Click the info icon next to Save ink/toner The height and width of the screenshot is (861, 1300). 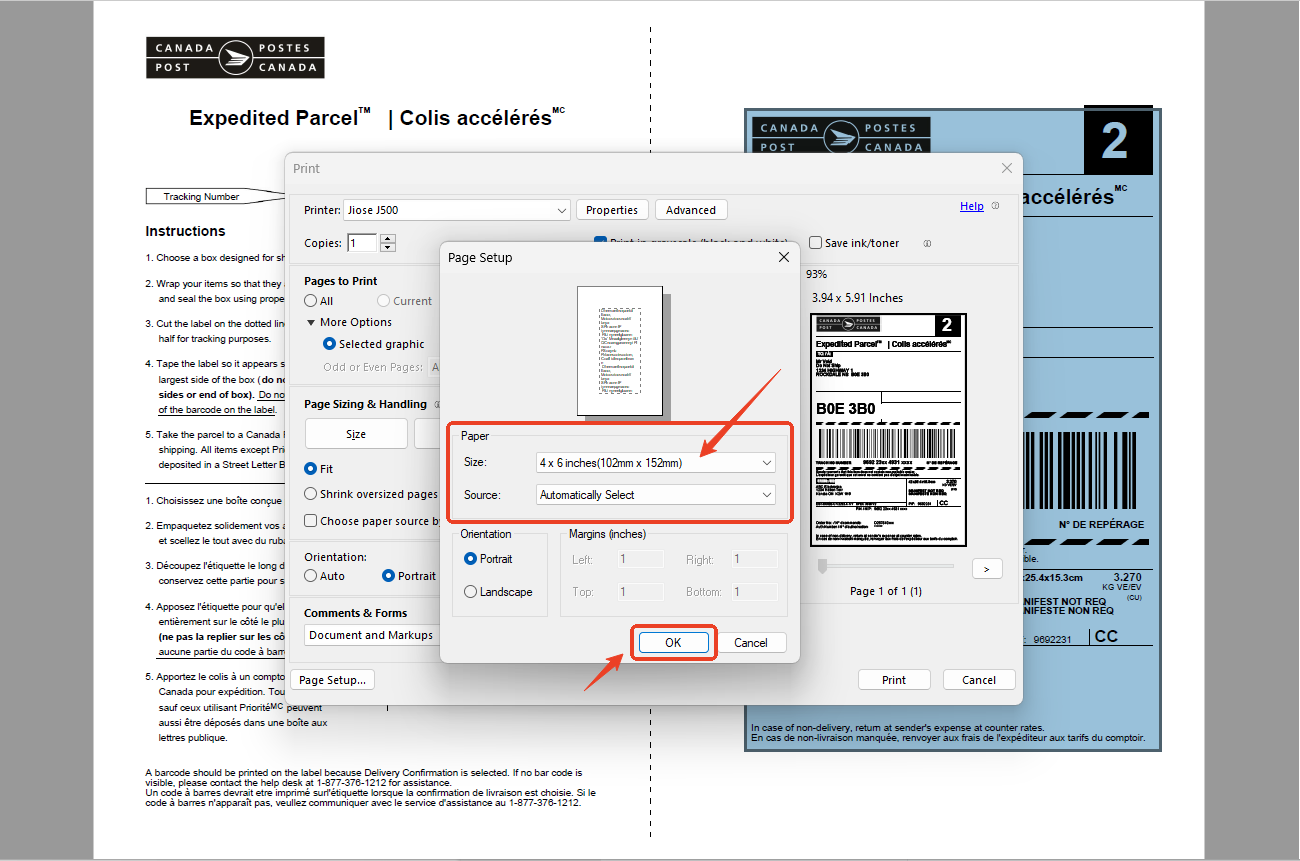[x=927, y=243]
